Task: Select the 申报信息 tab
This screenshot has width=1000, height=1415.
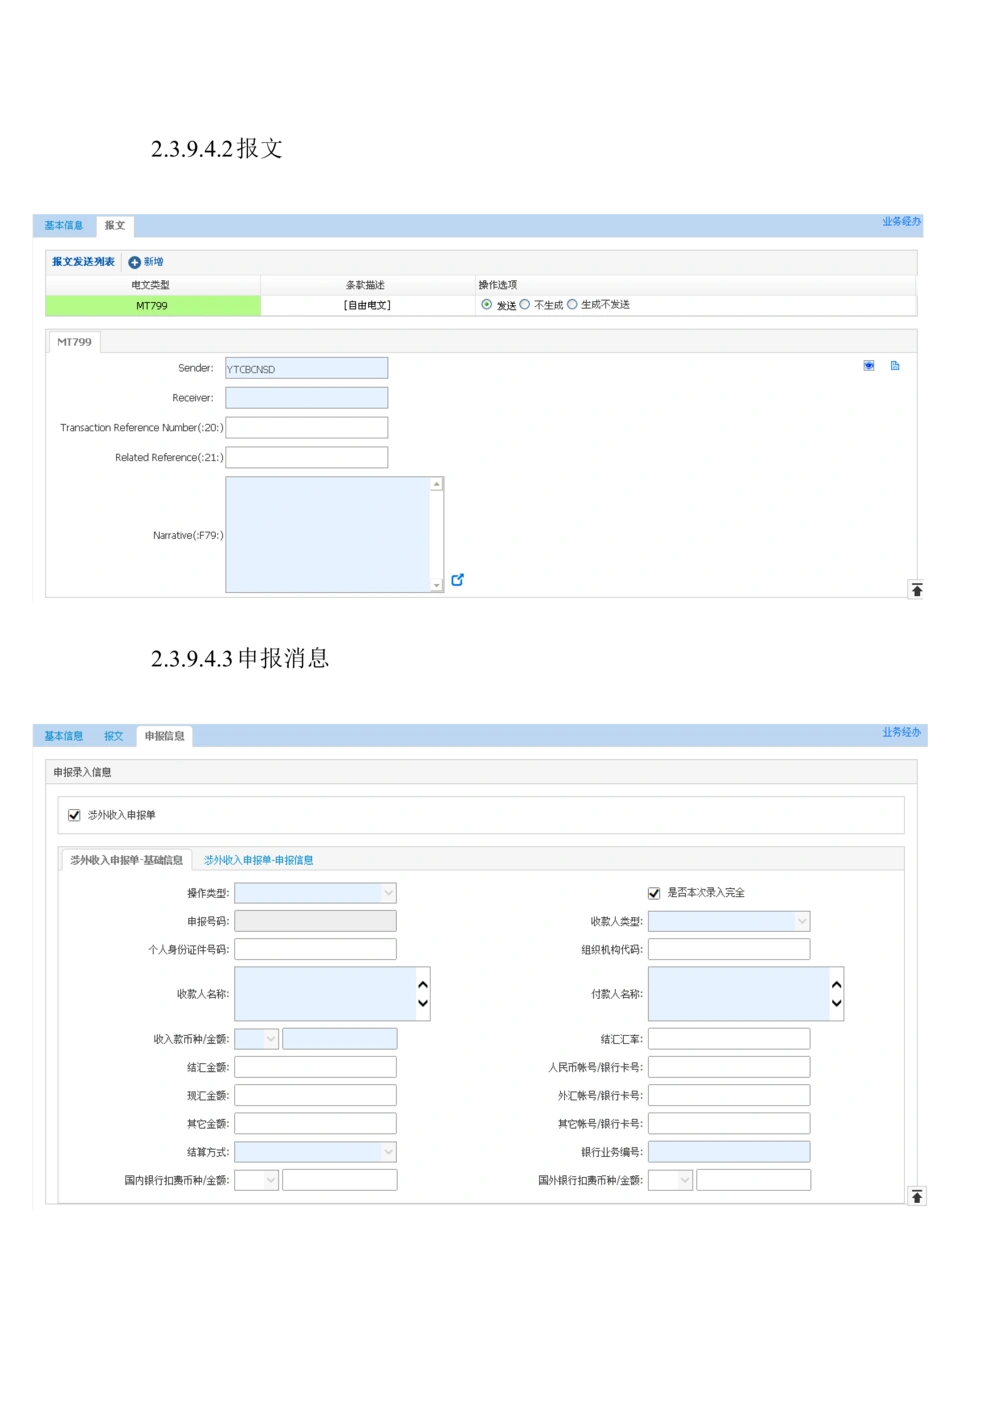Action: (x=164, y=736)
